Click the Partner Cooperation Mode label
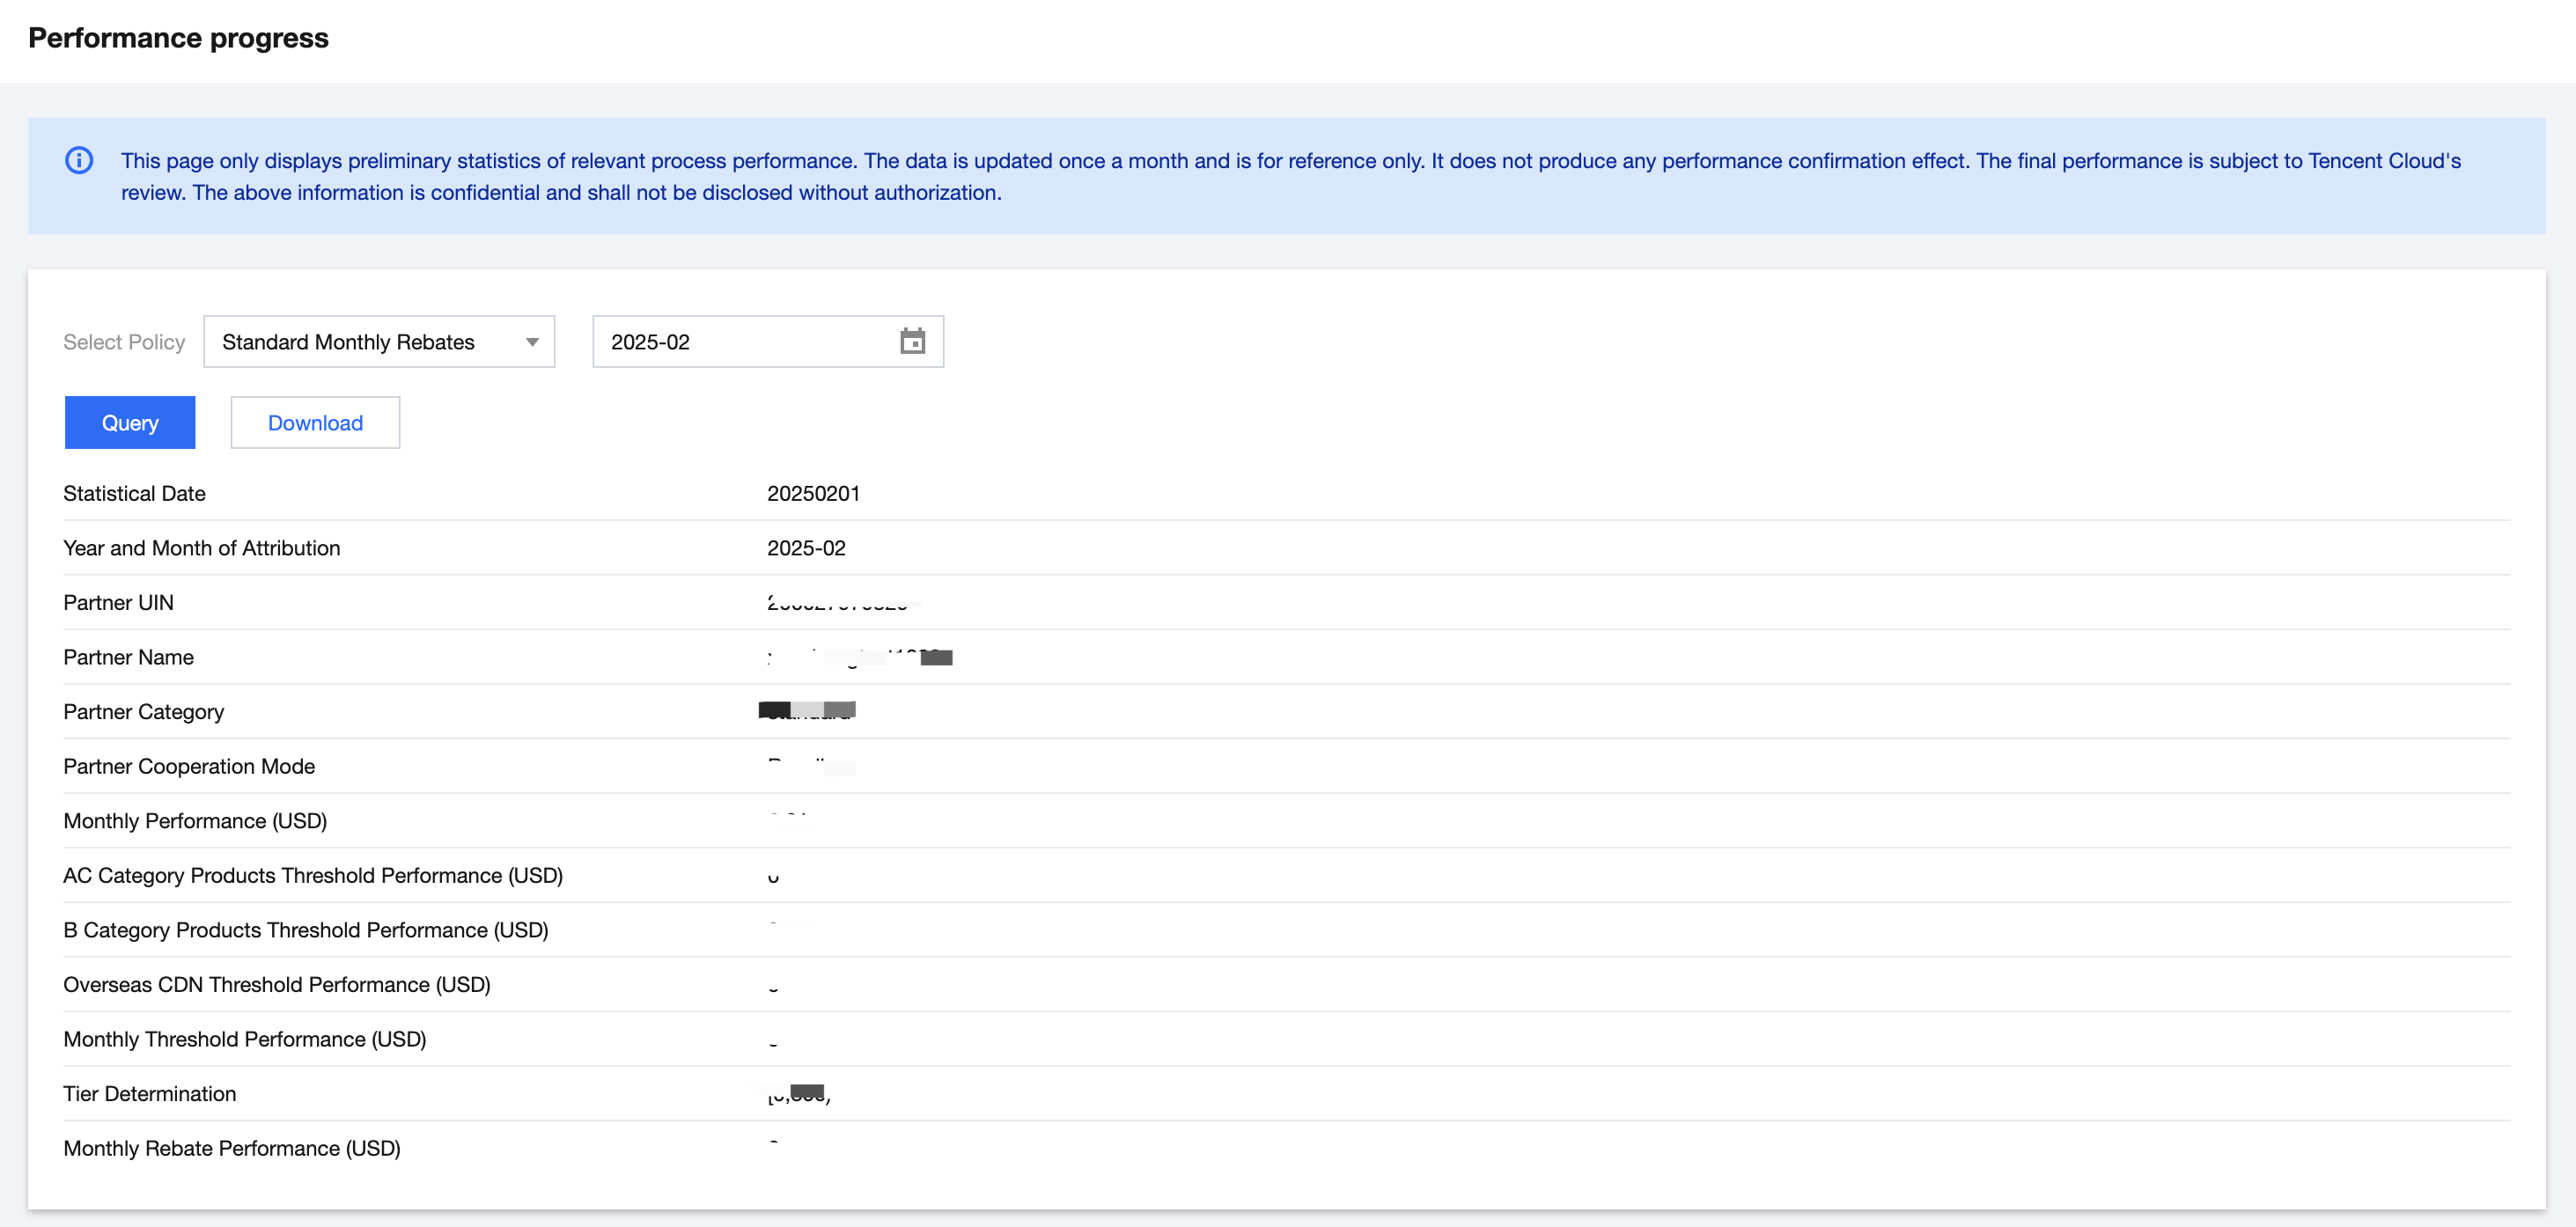Viewport: 2576px width, 1227px height. [189, 766]
